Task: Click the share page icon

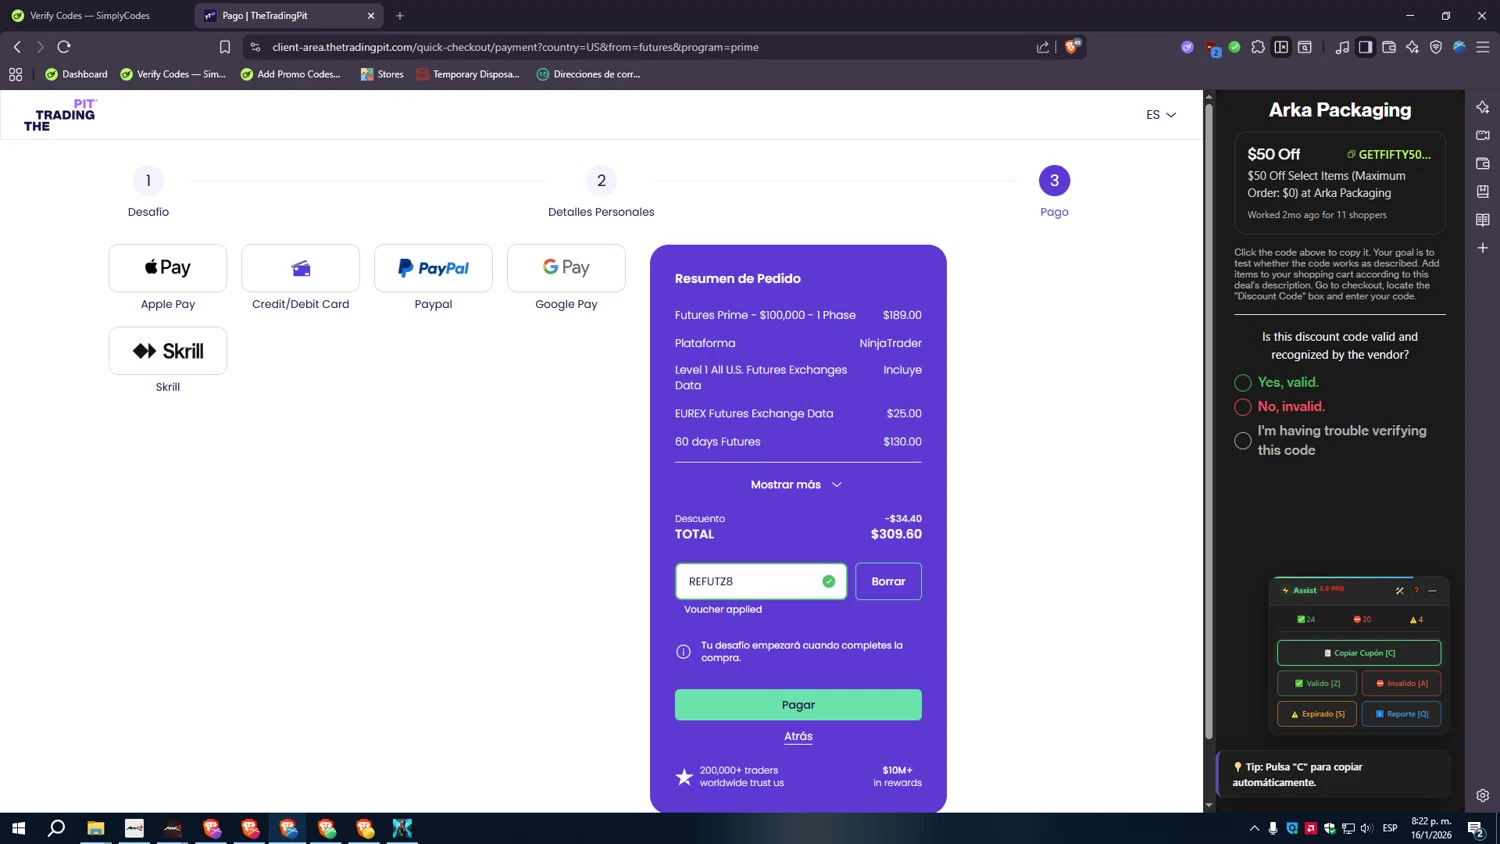Action: 1043,47
